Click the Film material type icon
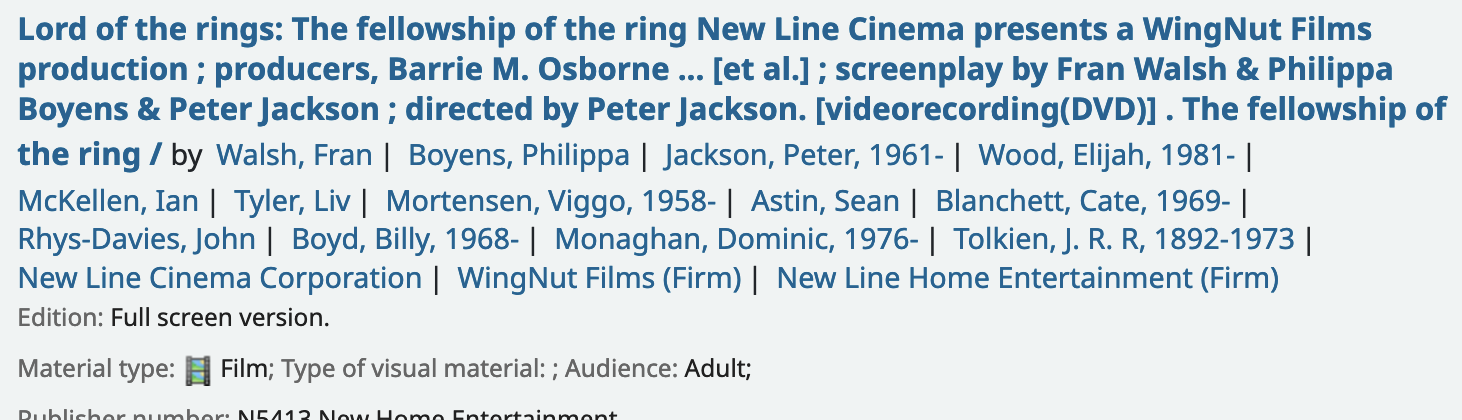This screenshot has width=1462, height=420. pyautogui.click(x=199, y=370)
